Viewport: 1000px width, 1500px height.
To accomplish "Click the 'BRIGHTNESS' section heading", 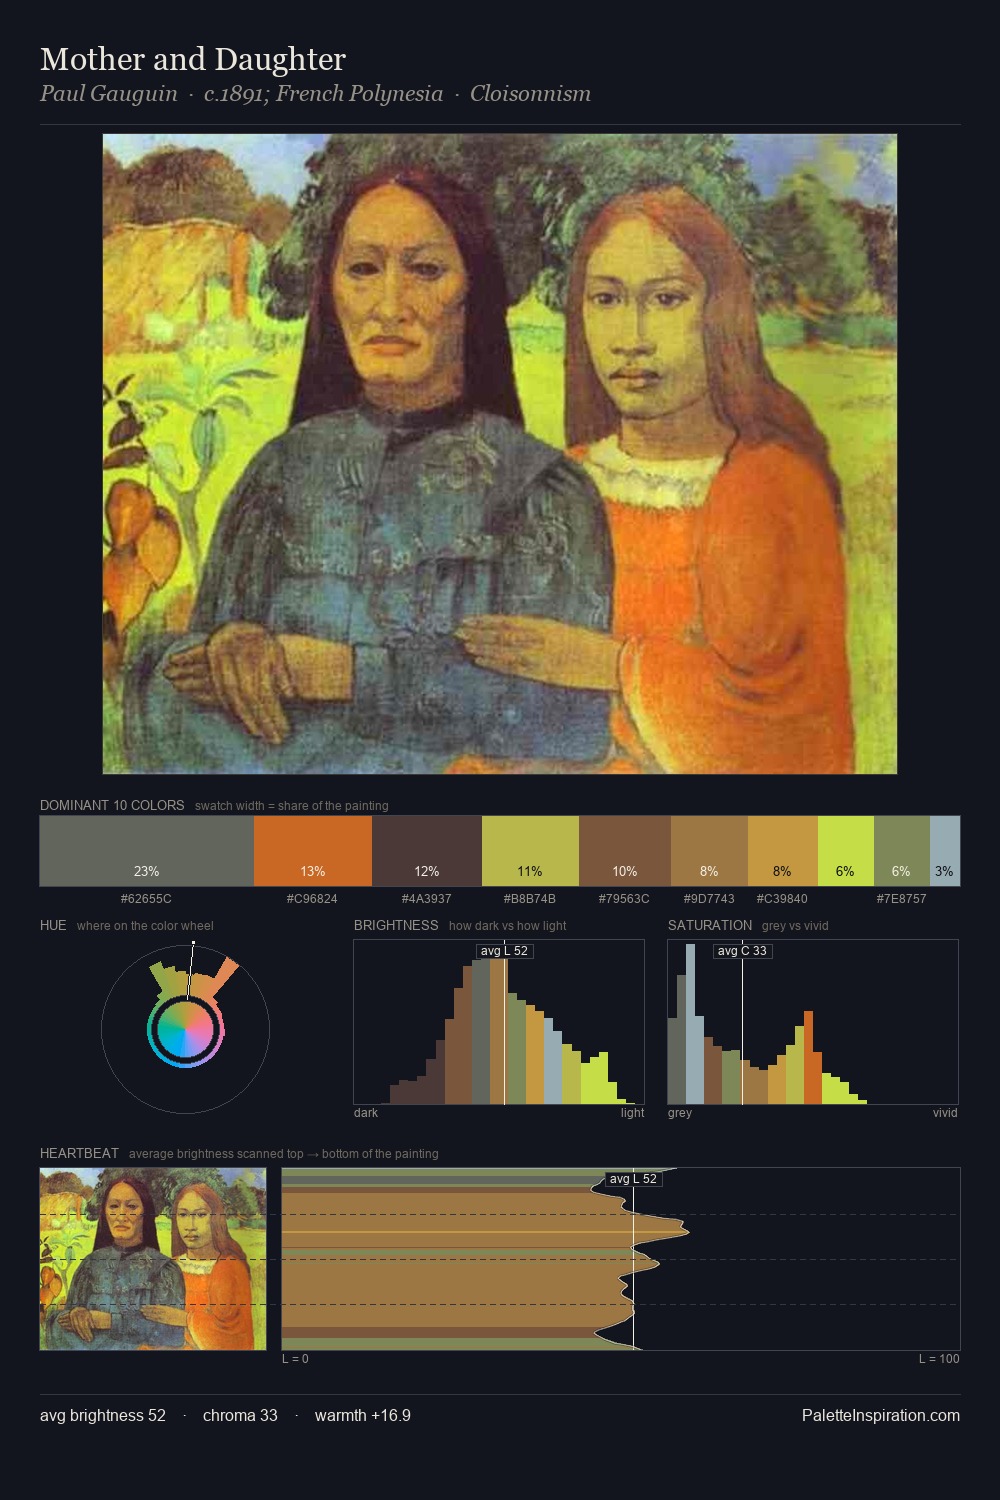I will coord(396,925).
